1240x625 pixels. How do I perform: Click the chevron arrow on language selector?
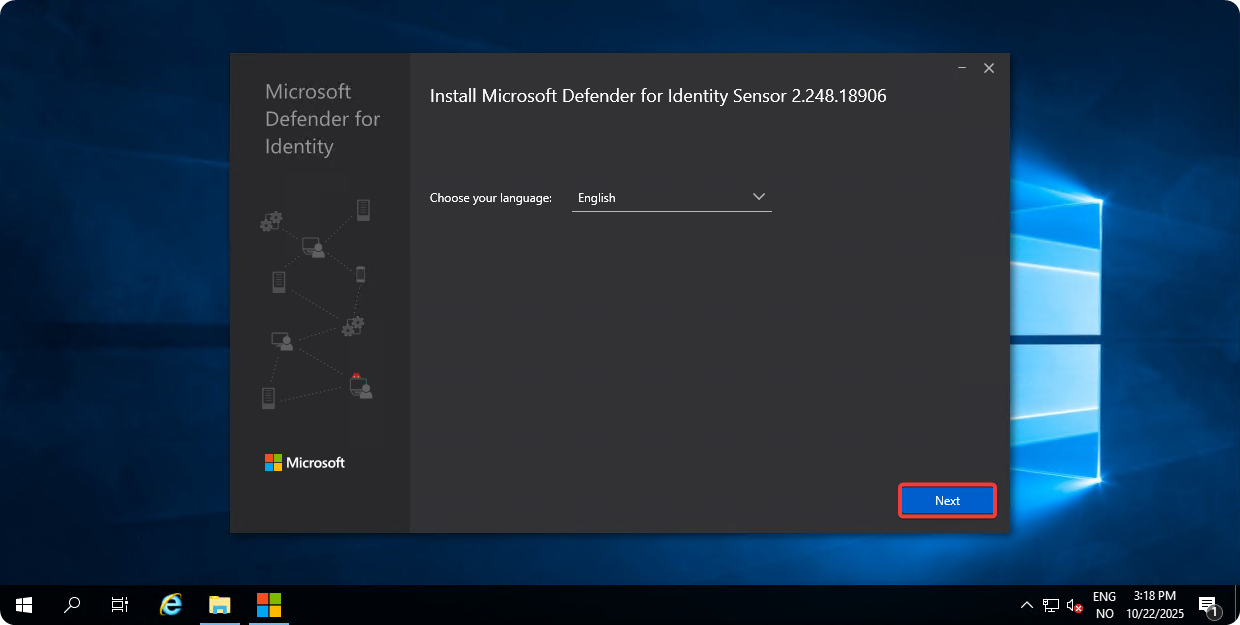click(x=758, y=197)
